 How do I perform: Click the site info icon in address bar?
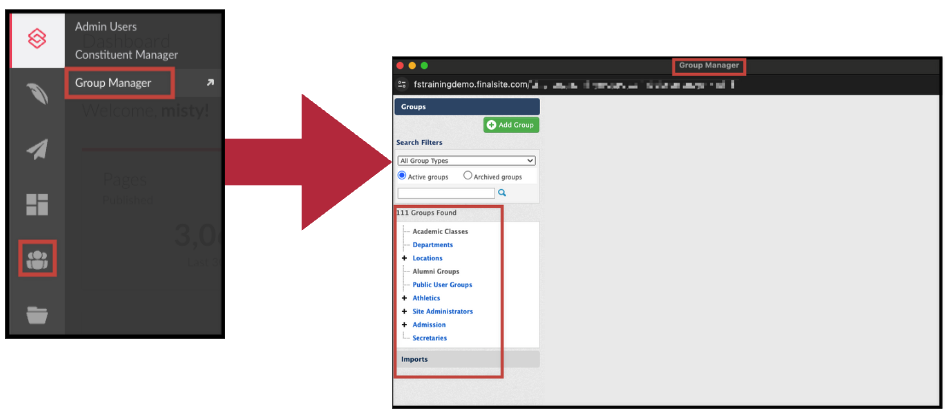tap(402, 85)
